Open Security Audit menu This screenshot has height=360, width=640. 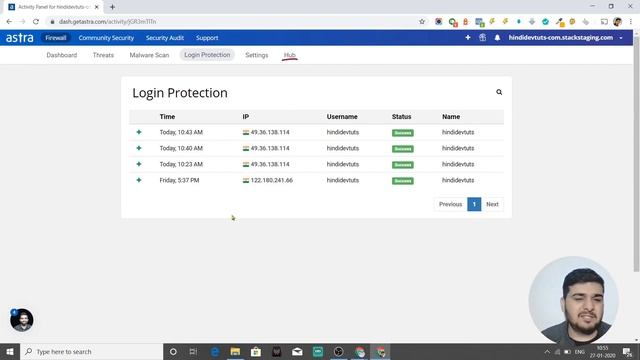pyautogui.click(x=165, y=38)
